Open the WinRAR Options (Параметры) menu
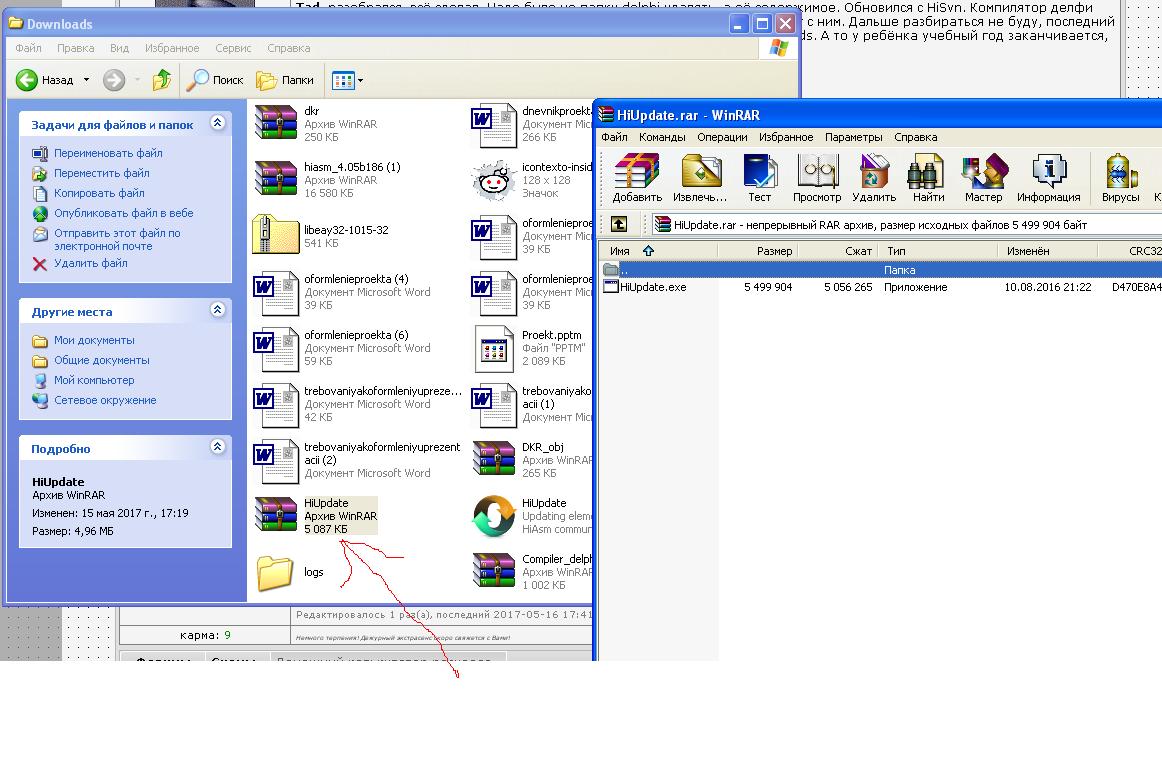Screen dimensions: 1162x784 [854, 137]
